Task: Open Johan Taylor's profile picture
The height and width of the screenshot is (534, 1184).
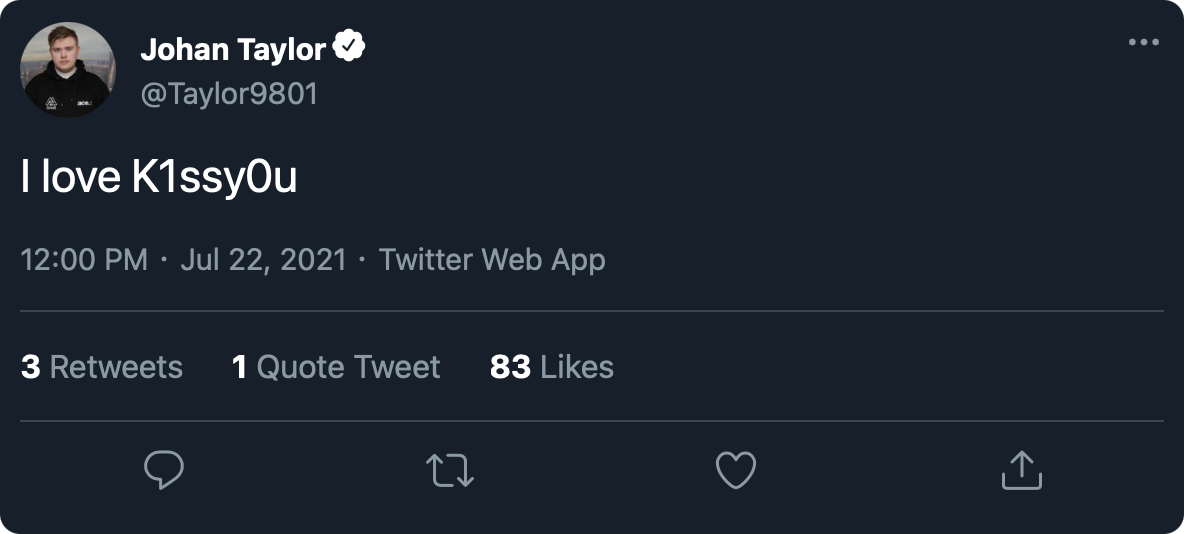Action: pyautogui.click(x=68, y=70)
